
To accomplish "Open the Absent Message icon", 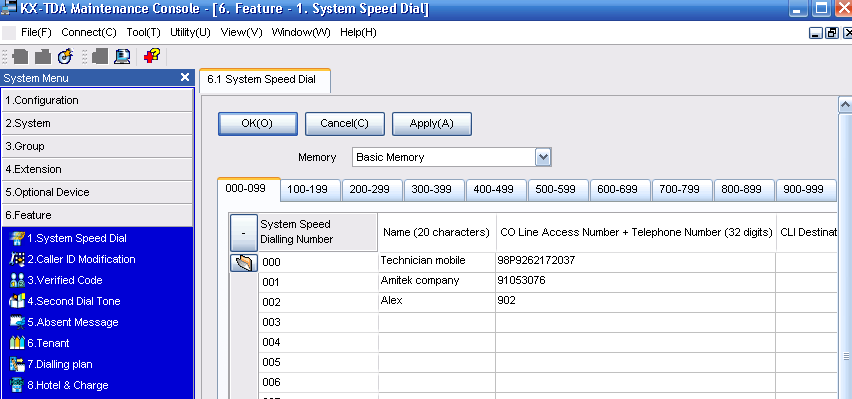I will click(x=17, y=322).
